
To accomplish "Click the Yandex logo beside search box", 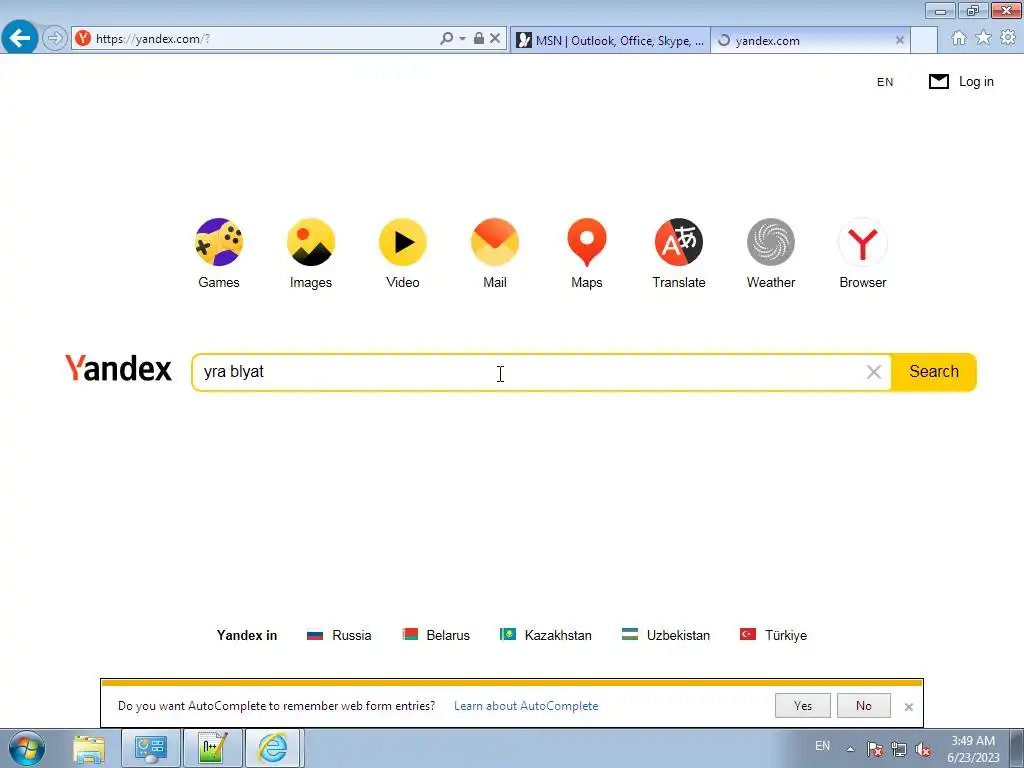I will pyautogui.click(x=118, y=368).
